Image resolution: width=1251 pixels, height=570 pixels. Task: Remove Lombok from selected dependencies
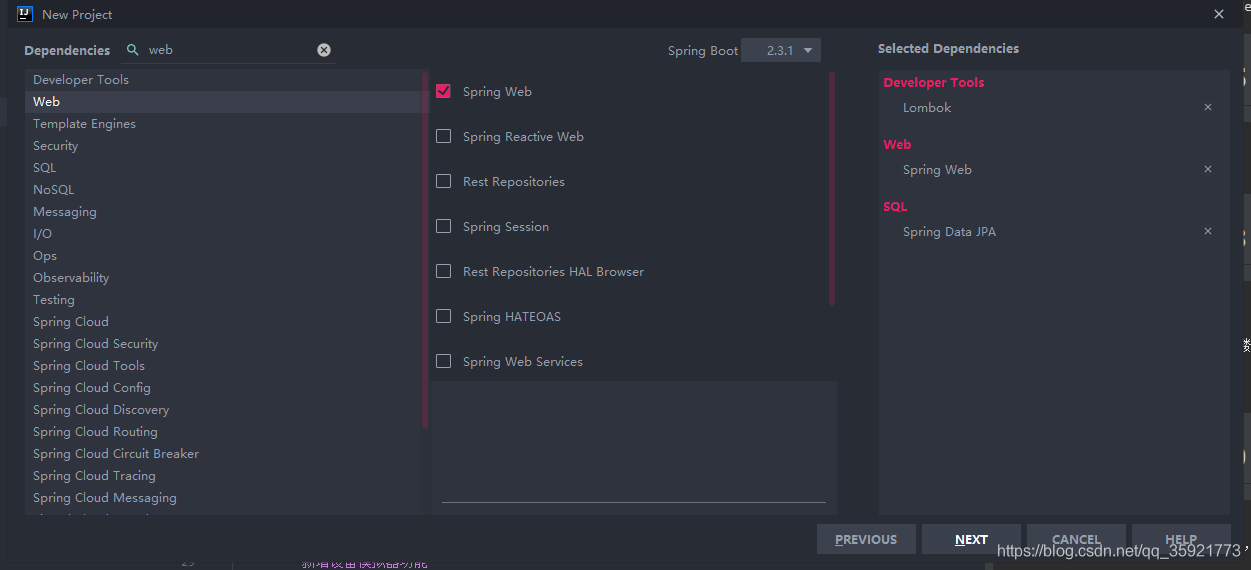[1208, 107]
